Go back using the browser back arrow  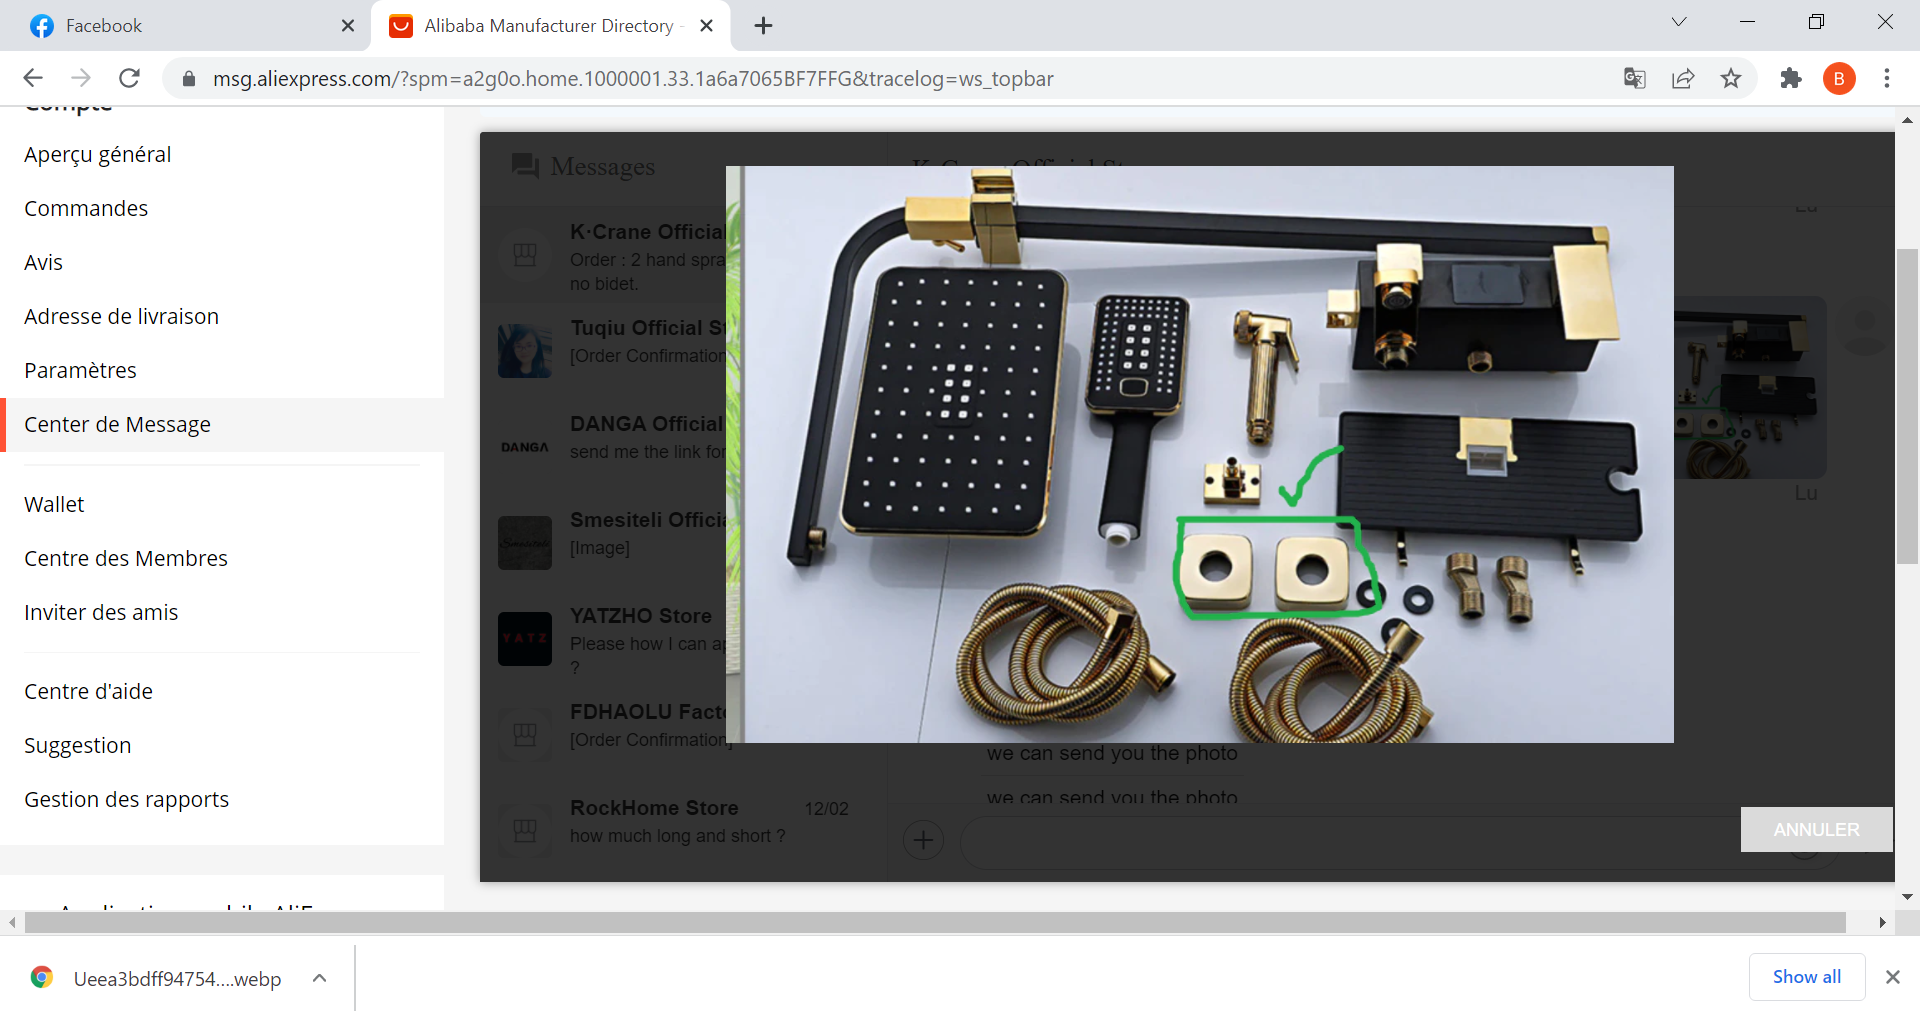[x=33, y=78]
